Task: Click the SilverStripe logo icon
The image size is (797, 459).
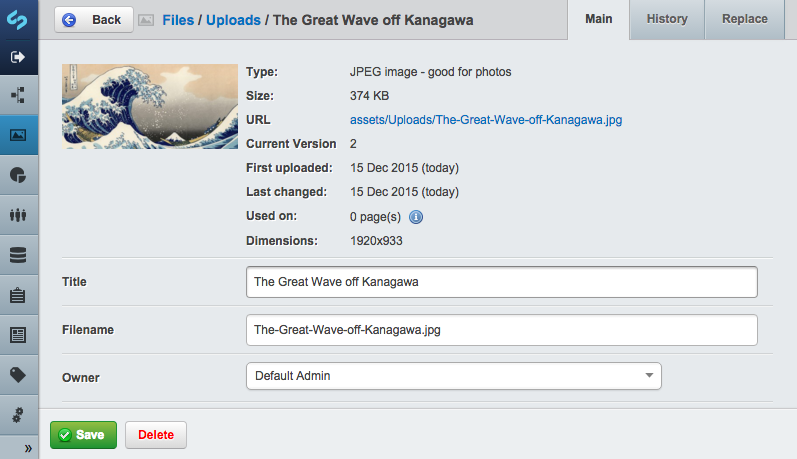Action: (x=19, y=19)
